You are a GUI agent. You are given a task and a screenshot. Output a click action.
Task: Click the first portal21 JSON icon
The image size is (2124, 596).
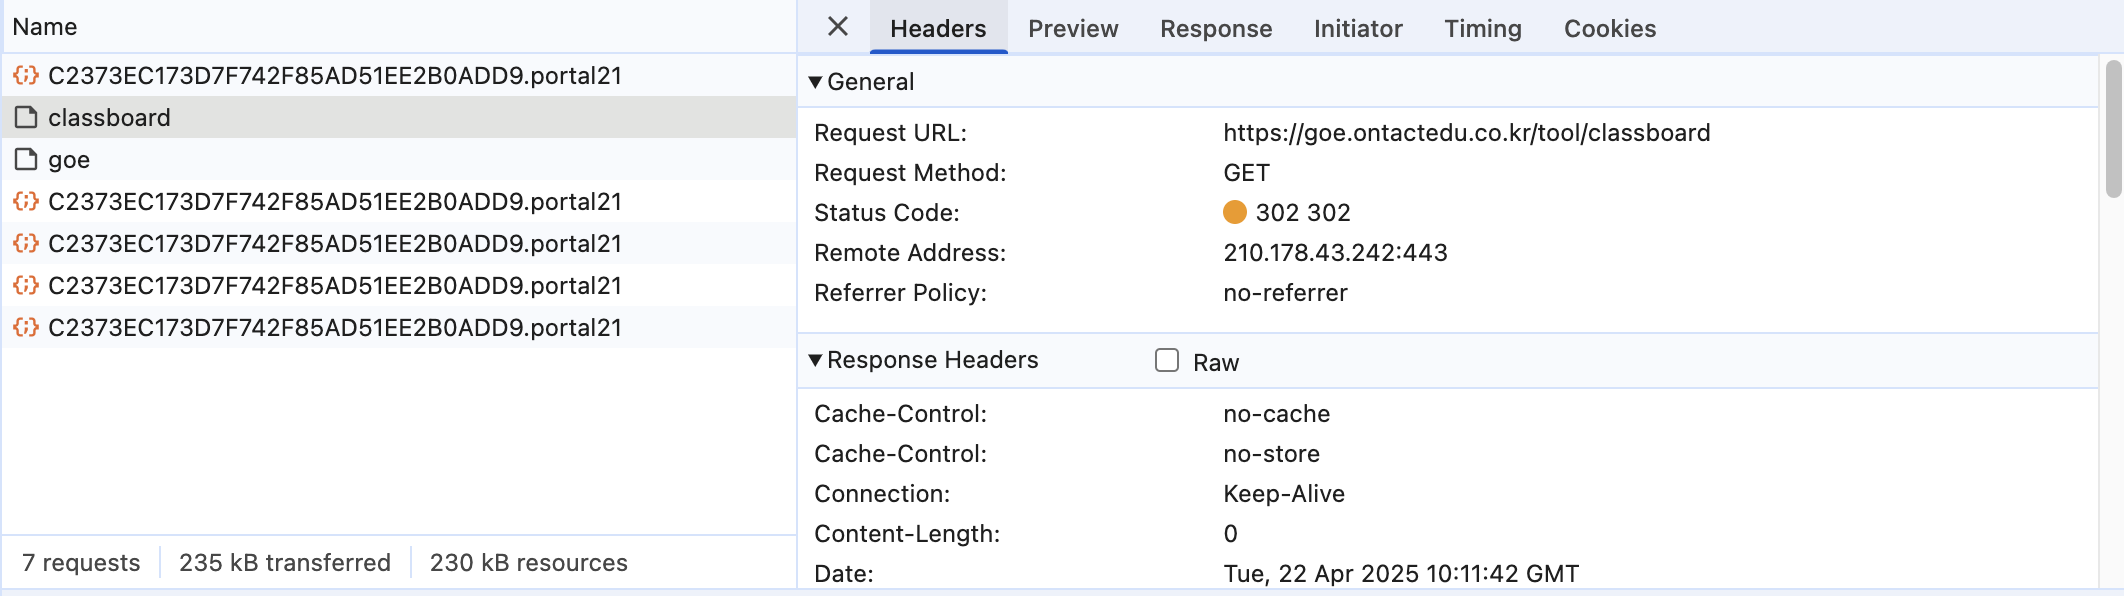tap(26, 76)
